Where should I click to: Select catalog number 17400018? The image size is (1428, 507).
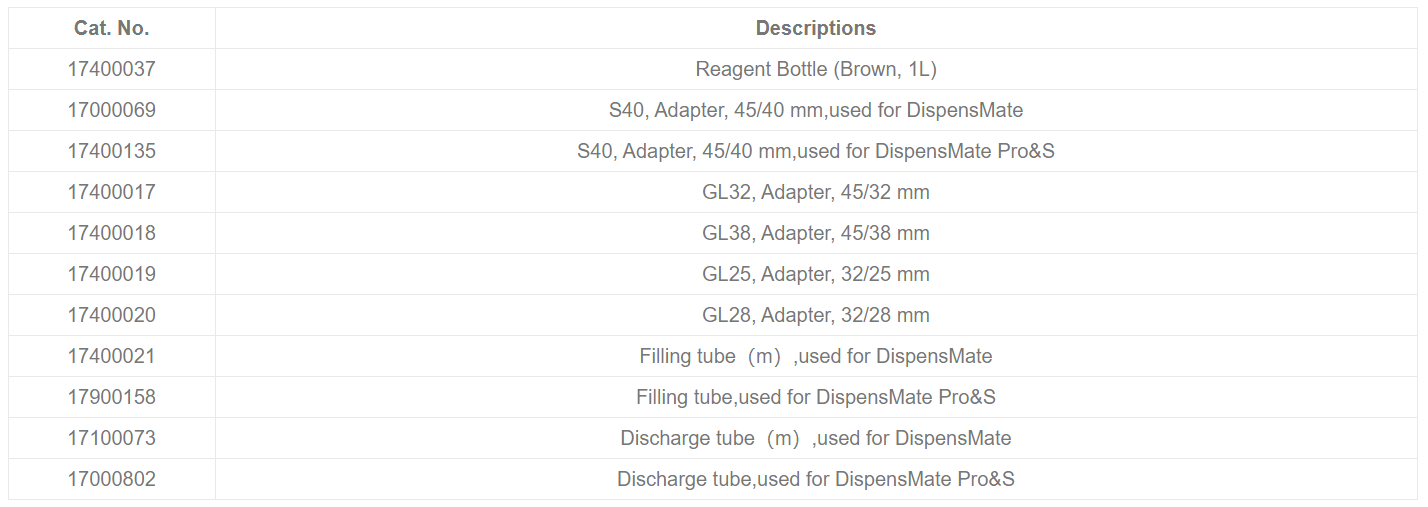(112, 233)
